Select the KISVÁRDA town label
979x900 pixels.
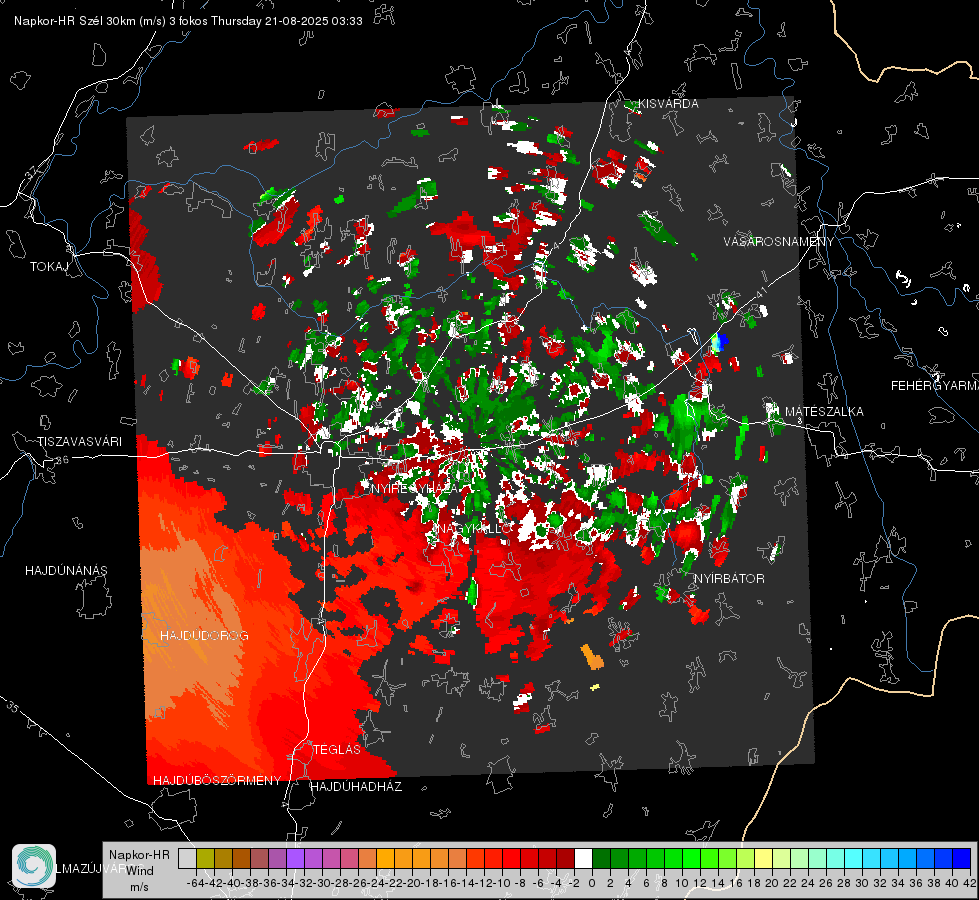pos(669,104)
